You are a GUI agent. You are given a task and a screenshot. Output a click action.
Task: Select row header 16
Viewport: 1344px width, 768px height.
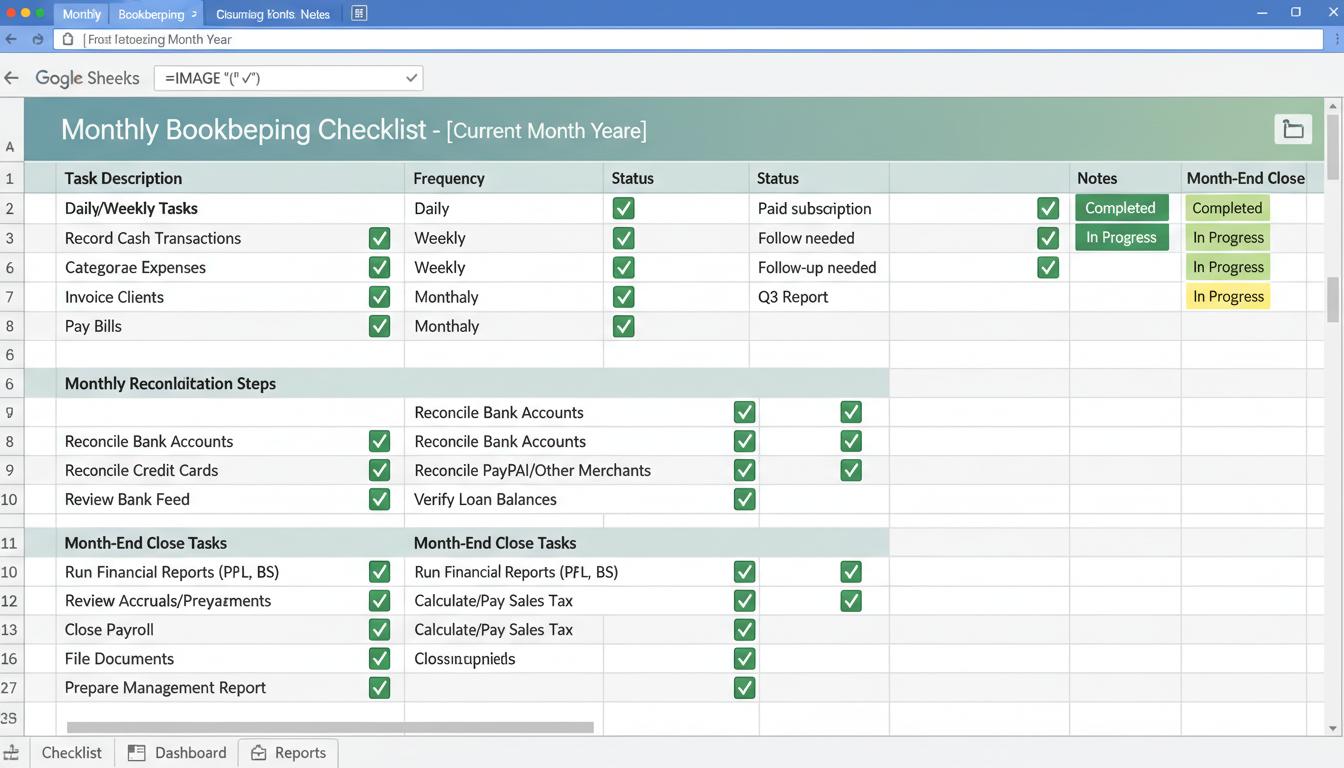[x=9, y=658]
